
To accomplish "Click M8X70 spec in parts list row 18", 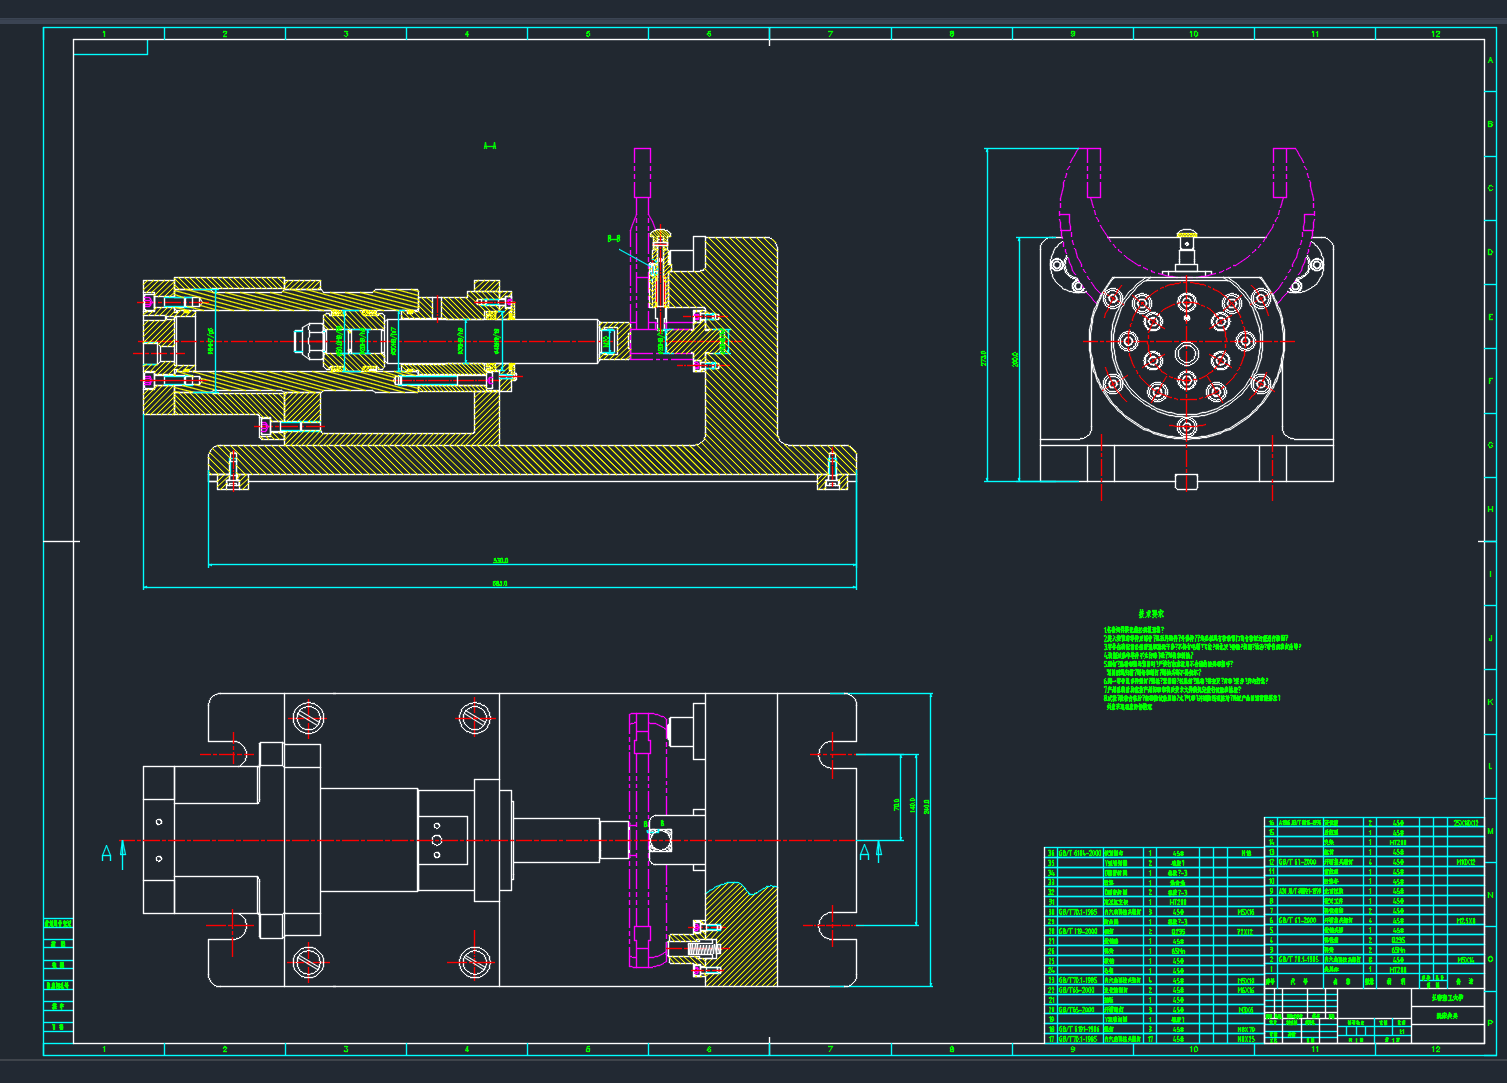I will point(1246,1029).
